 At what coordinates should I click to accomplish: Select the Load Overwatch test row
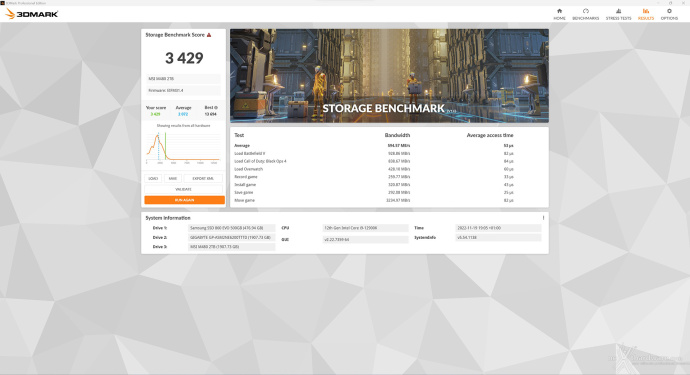pos(374,169)
